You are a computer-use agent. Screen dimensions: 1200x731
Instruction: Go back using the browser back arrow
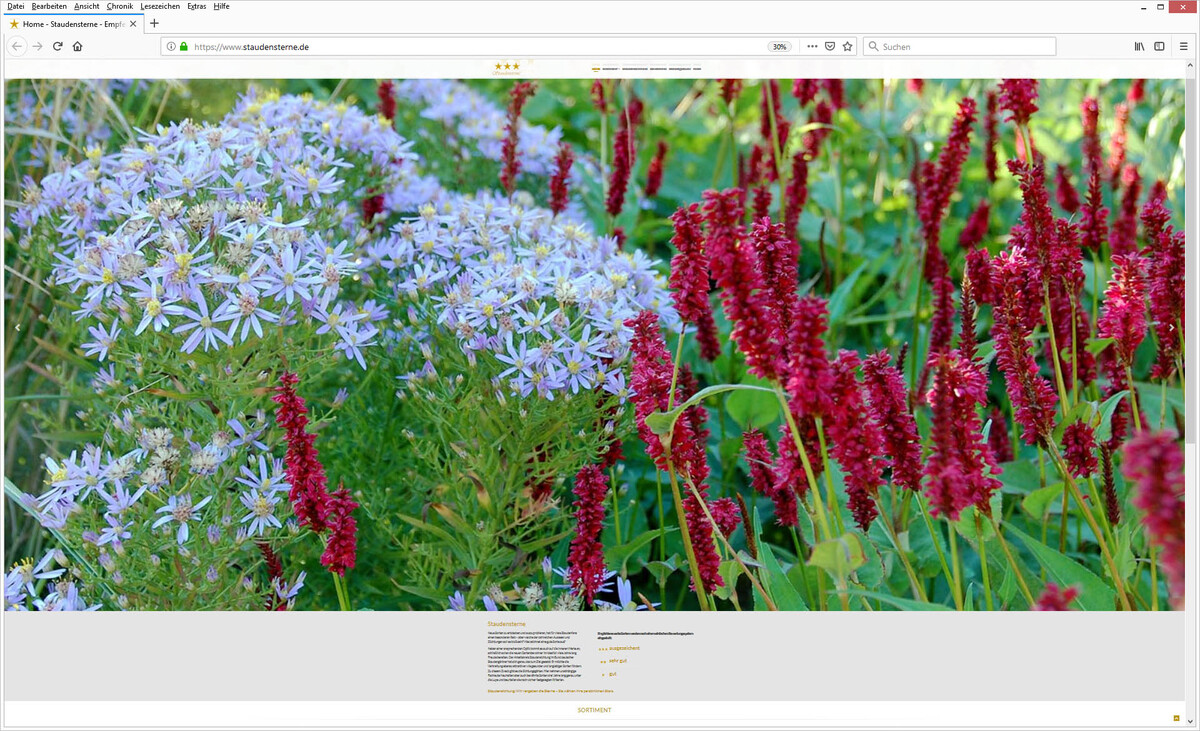point(16,46)
